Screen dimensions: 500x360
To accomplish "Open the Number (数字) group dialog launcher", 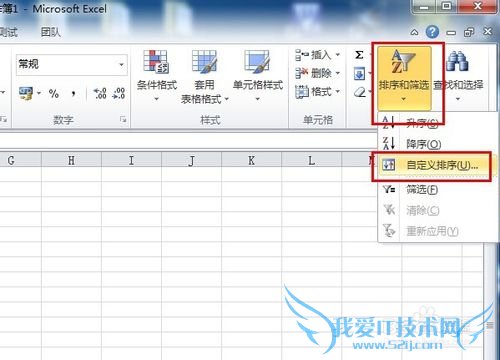I will [x=123, y=119].
